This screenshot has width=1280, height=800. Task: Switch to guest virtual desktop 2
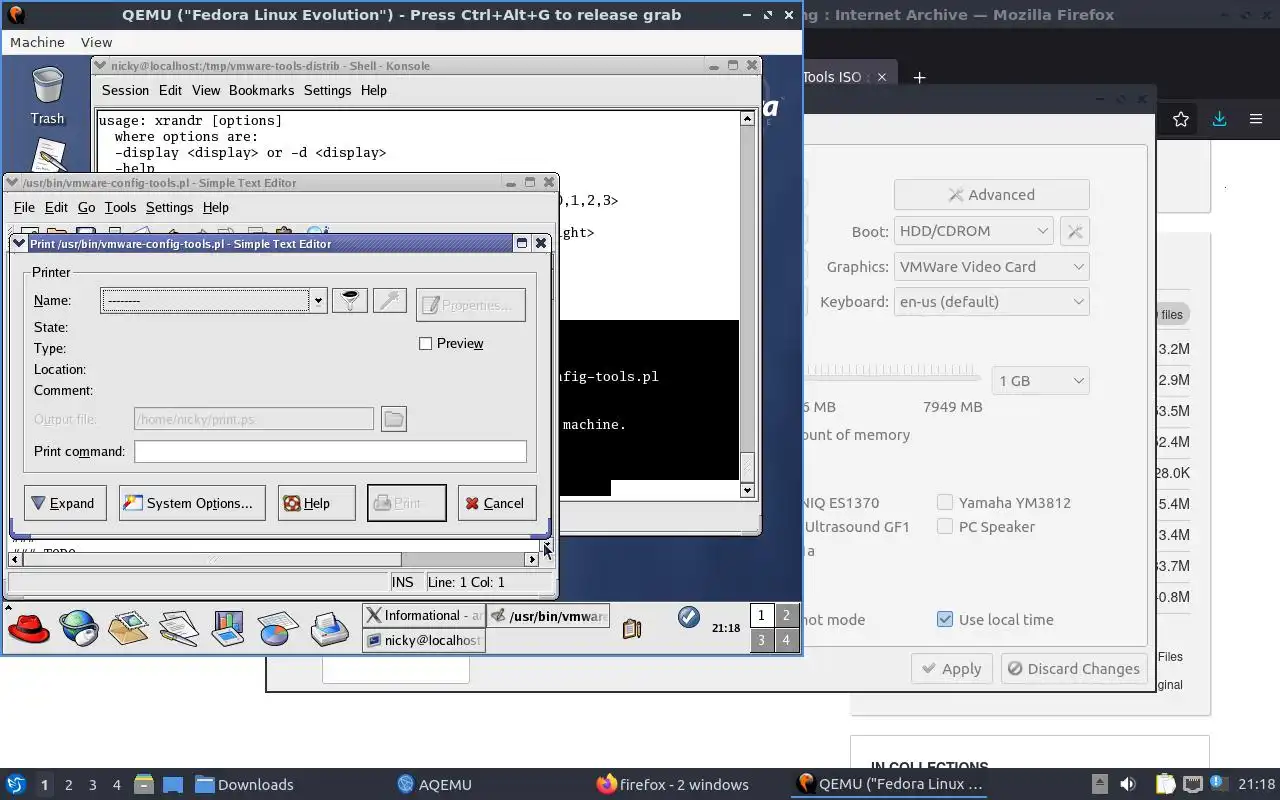pos(786,616)
